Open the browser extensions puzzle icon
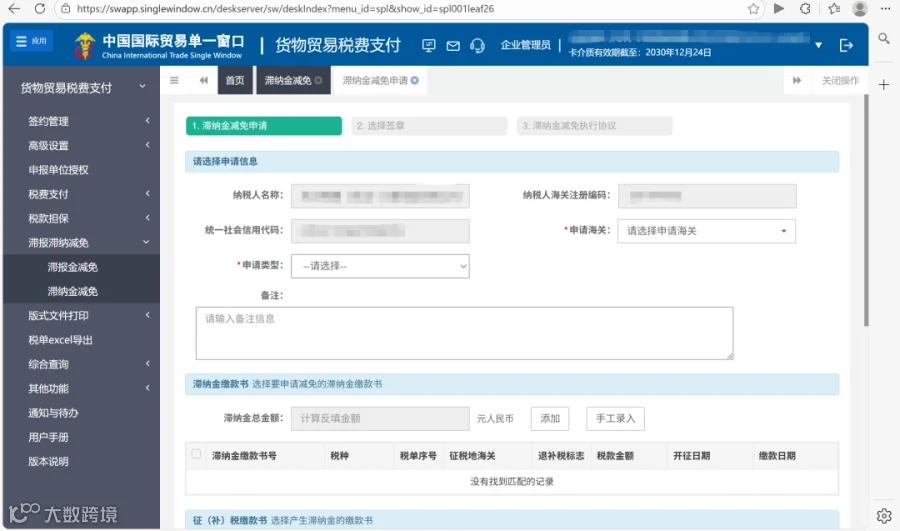The width and height of the screenshot is (900, 531). point(805,9)
